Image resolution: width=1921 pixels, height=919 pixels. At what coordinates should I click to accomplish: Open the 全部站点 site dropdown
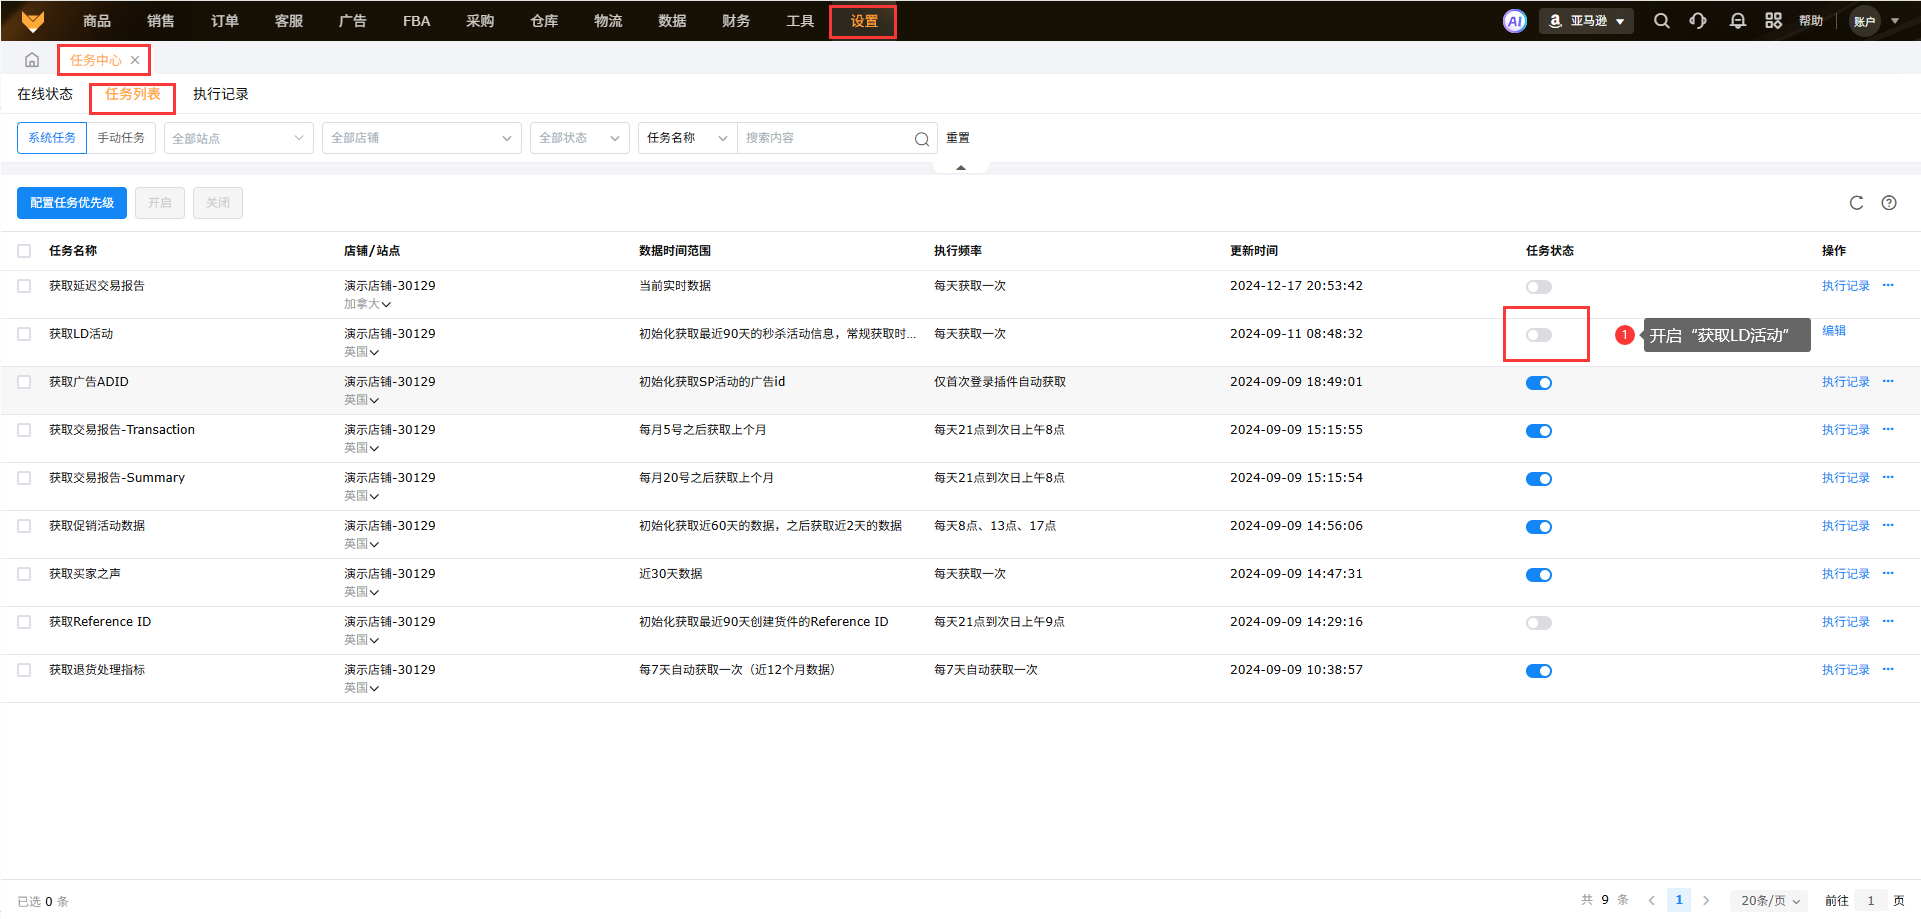click(238, 138)
